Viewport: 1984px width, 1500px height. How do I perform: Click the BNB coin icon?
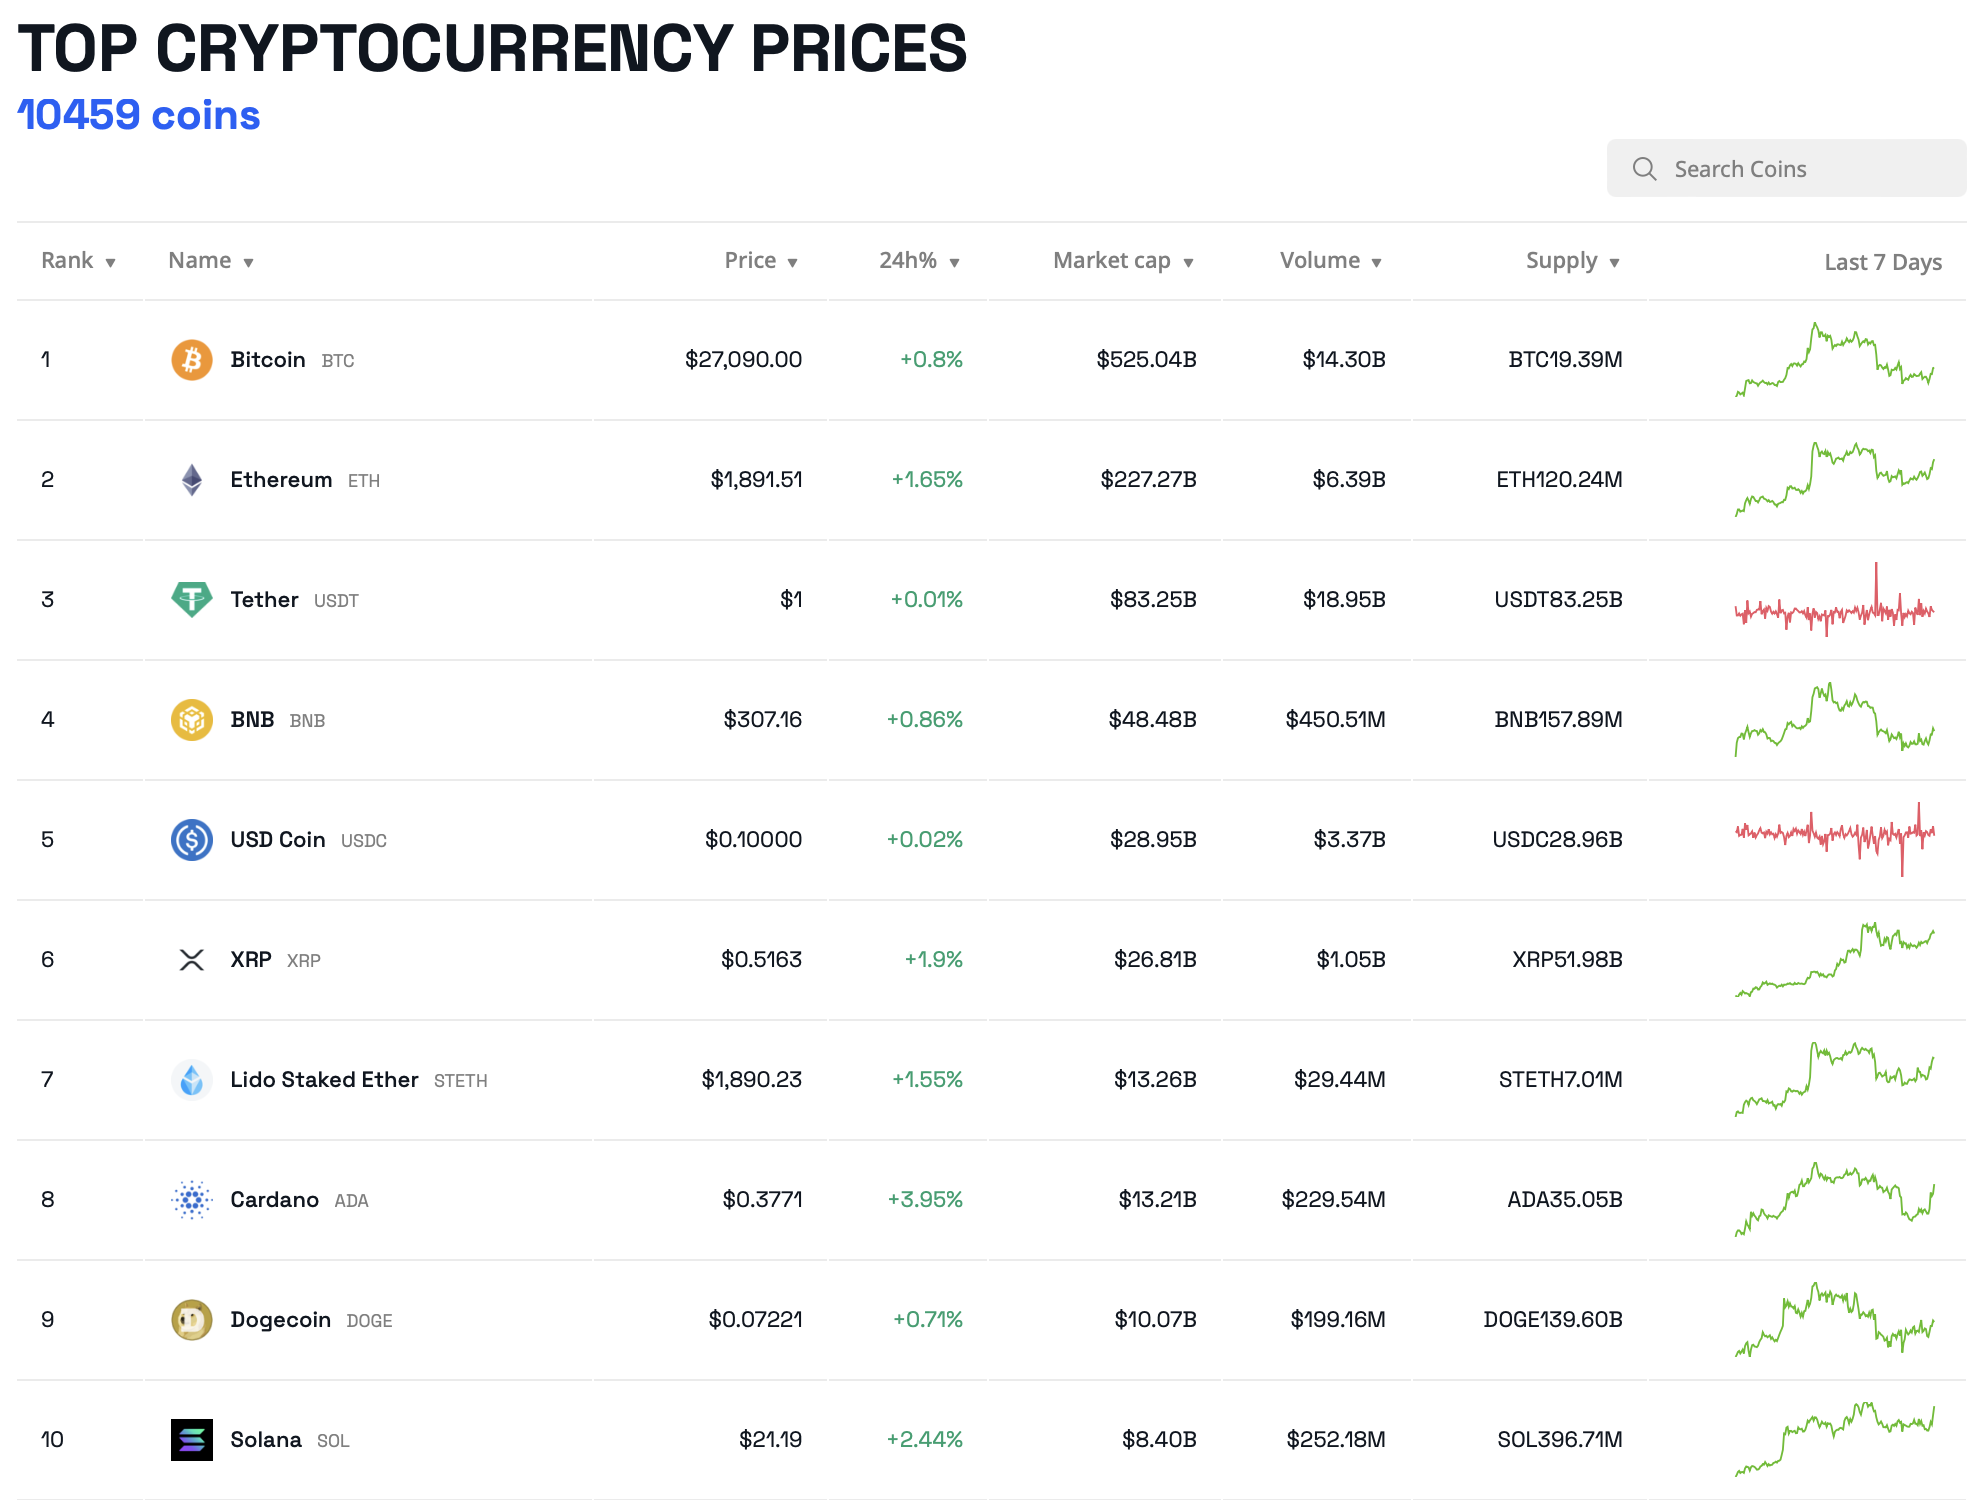pos(193,719)
